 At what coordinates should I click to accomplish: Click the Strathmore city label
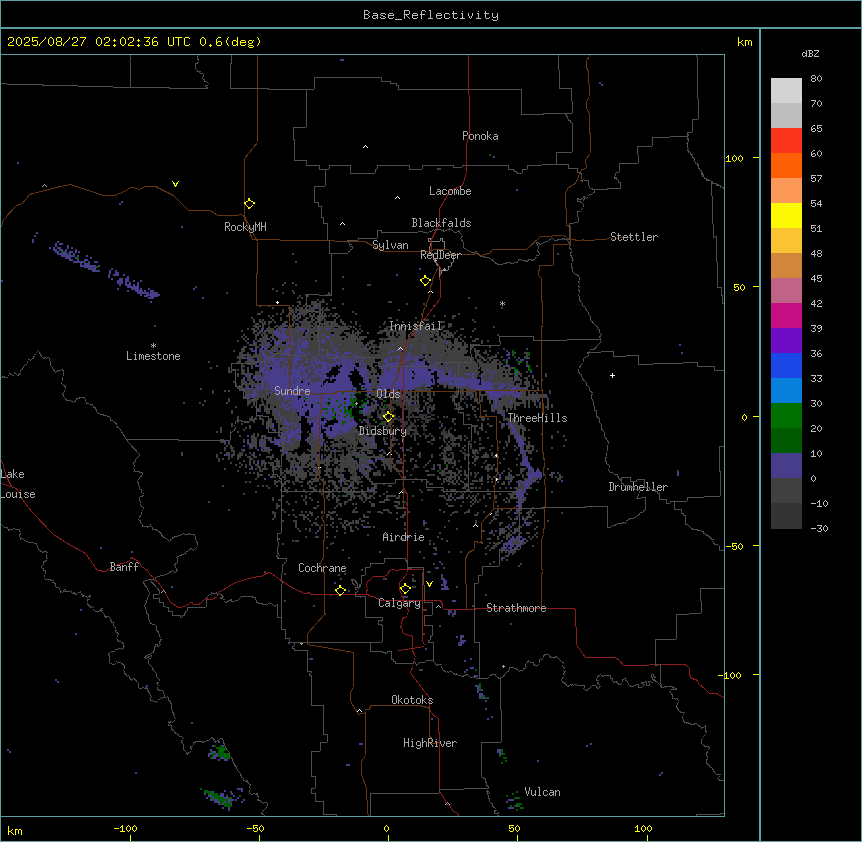pyautogui.click(x=516, y=608)
